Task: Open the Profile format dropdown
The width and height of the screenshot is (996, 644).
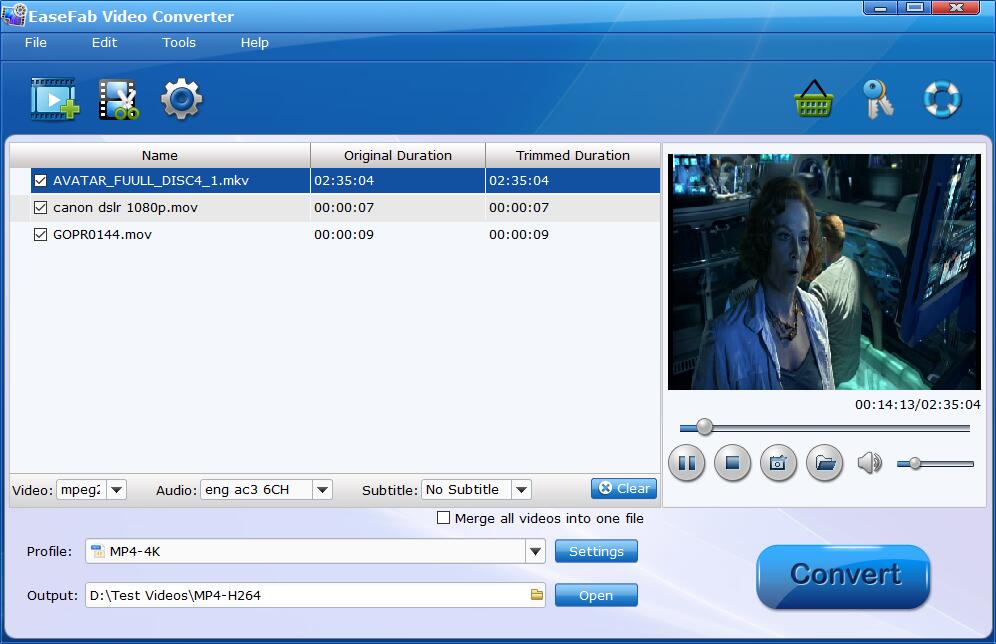Action: point(535,551)
